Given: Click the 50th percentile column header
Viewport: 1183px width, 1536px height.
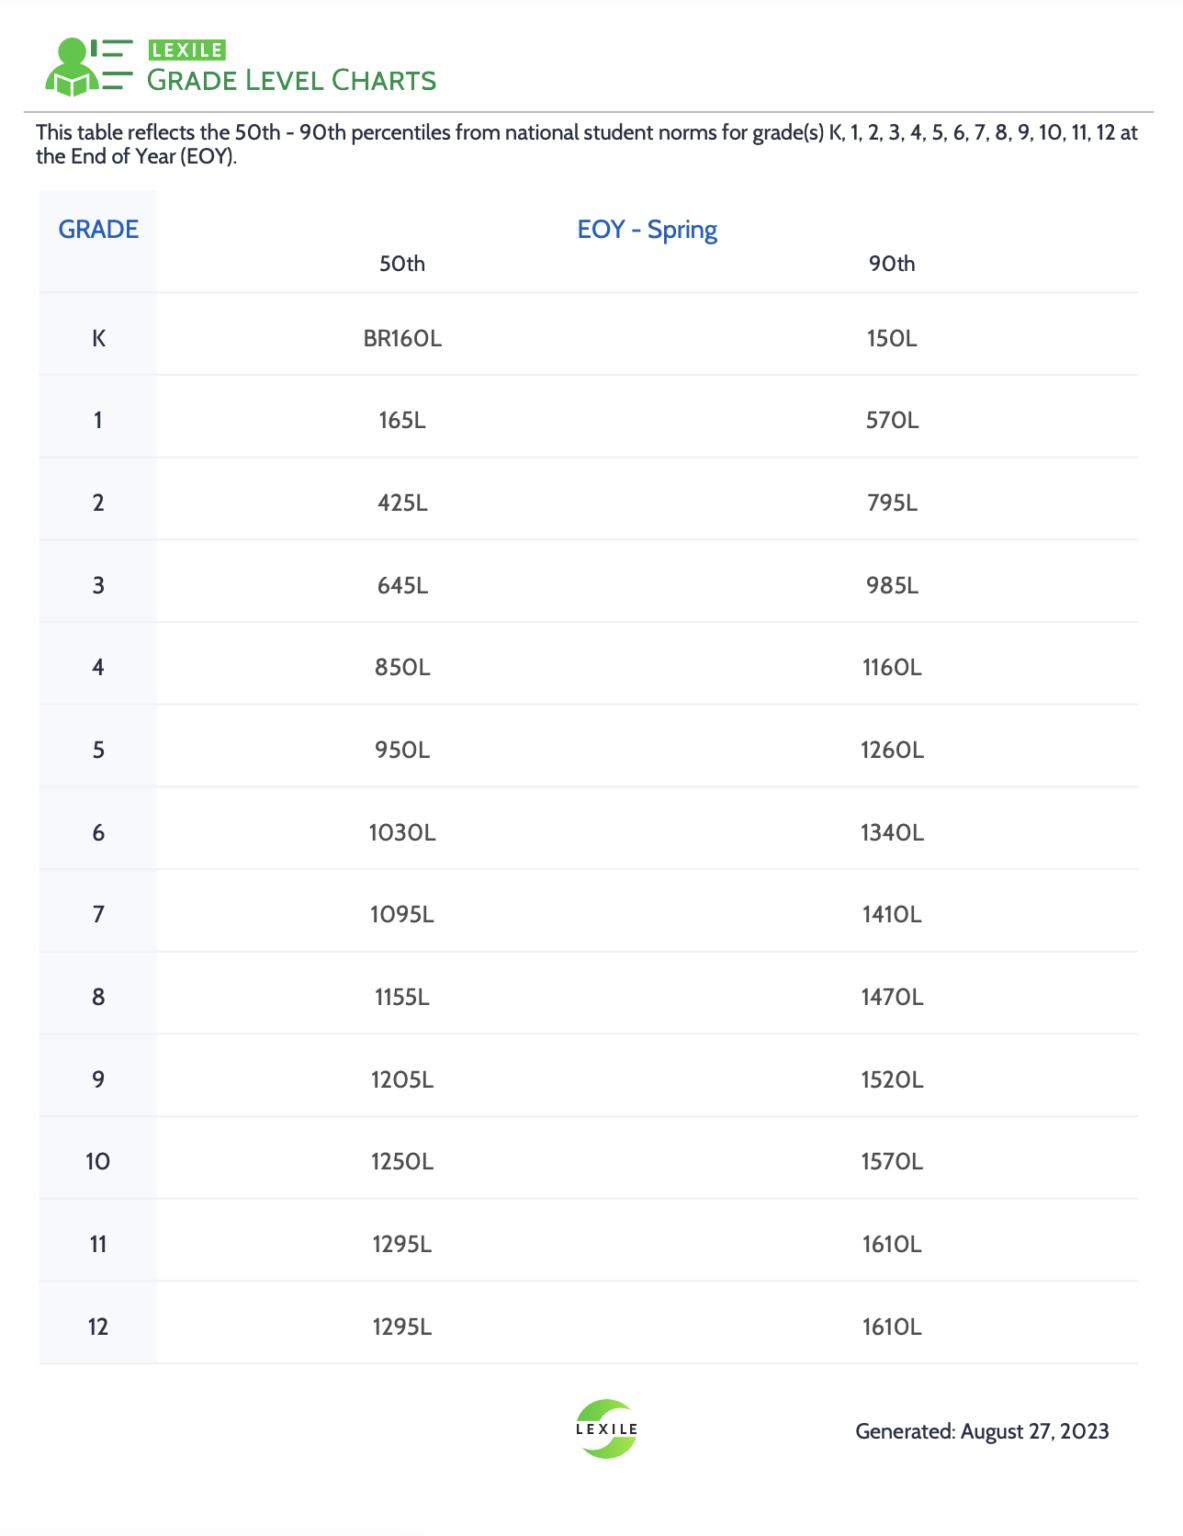Looking at the screenshot, I should (402, 264).
